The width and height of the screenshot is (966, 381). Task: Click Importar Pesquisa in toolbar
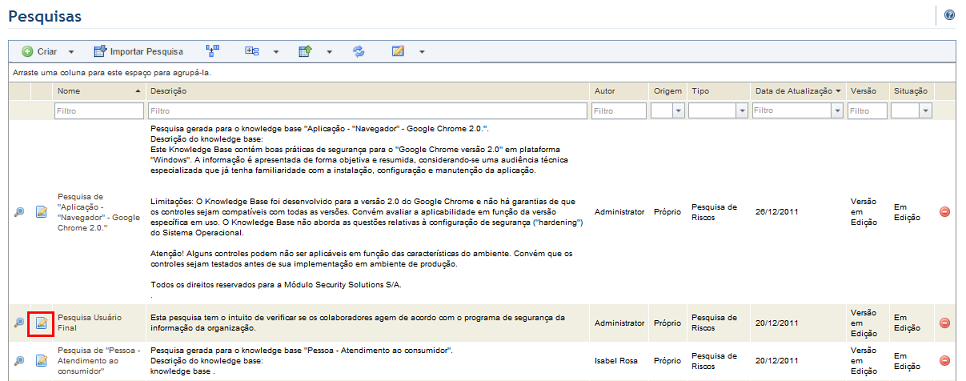138,52
